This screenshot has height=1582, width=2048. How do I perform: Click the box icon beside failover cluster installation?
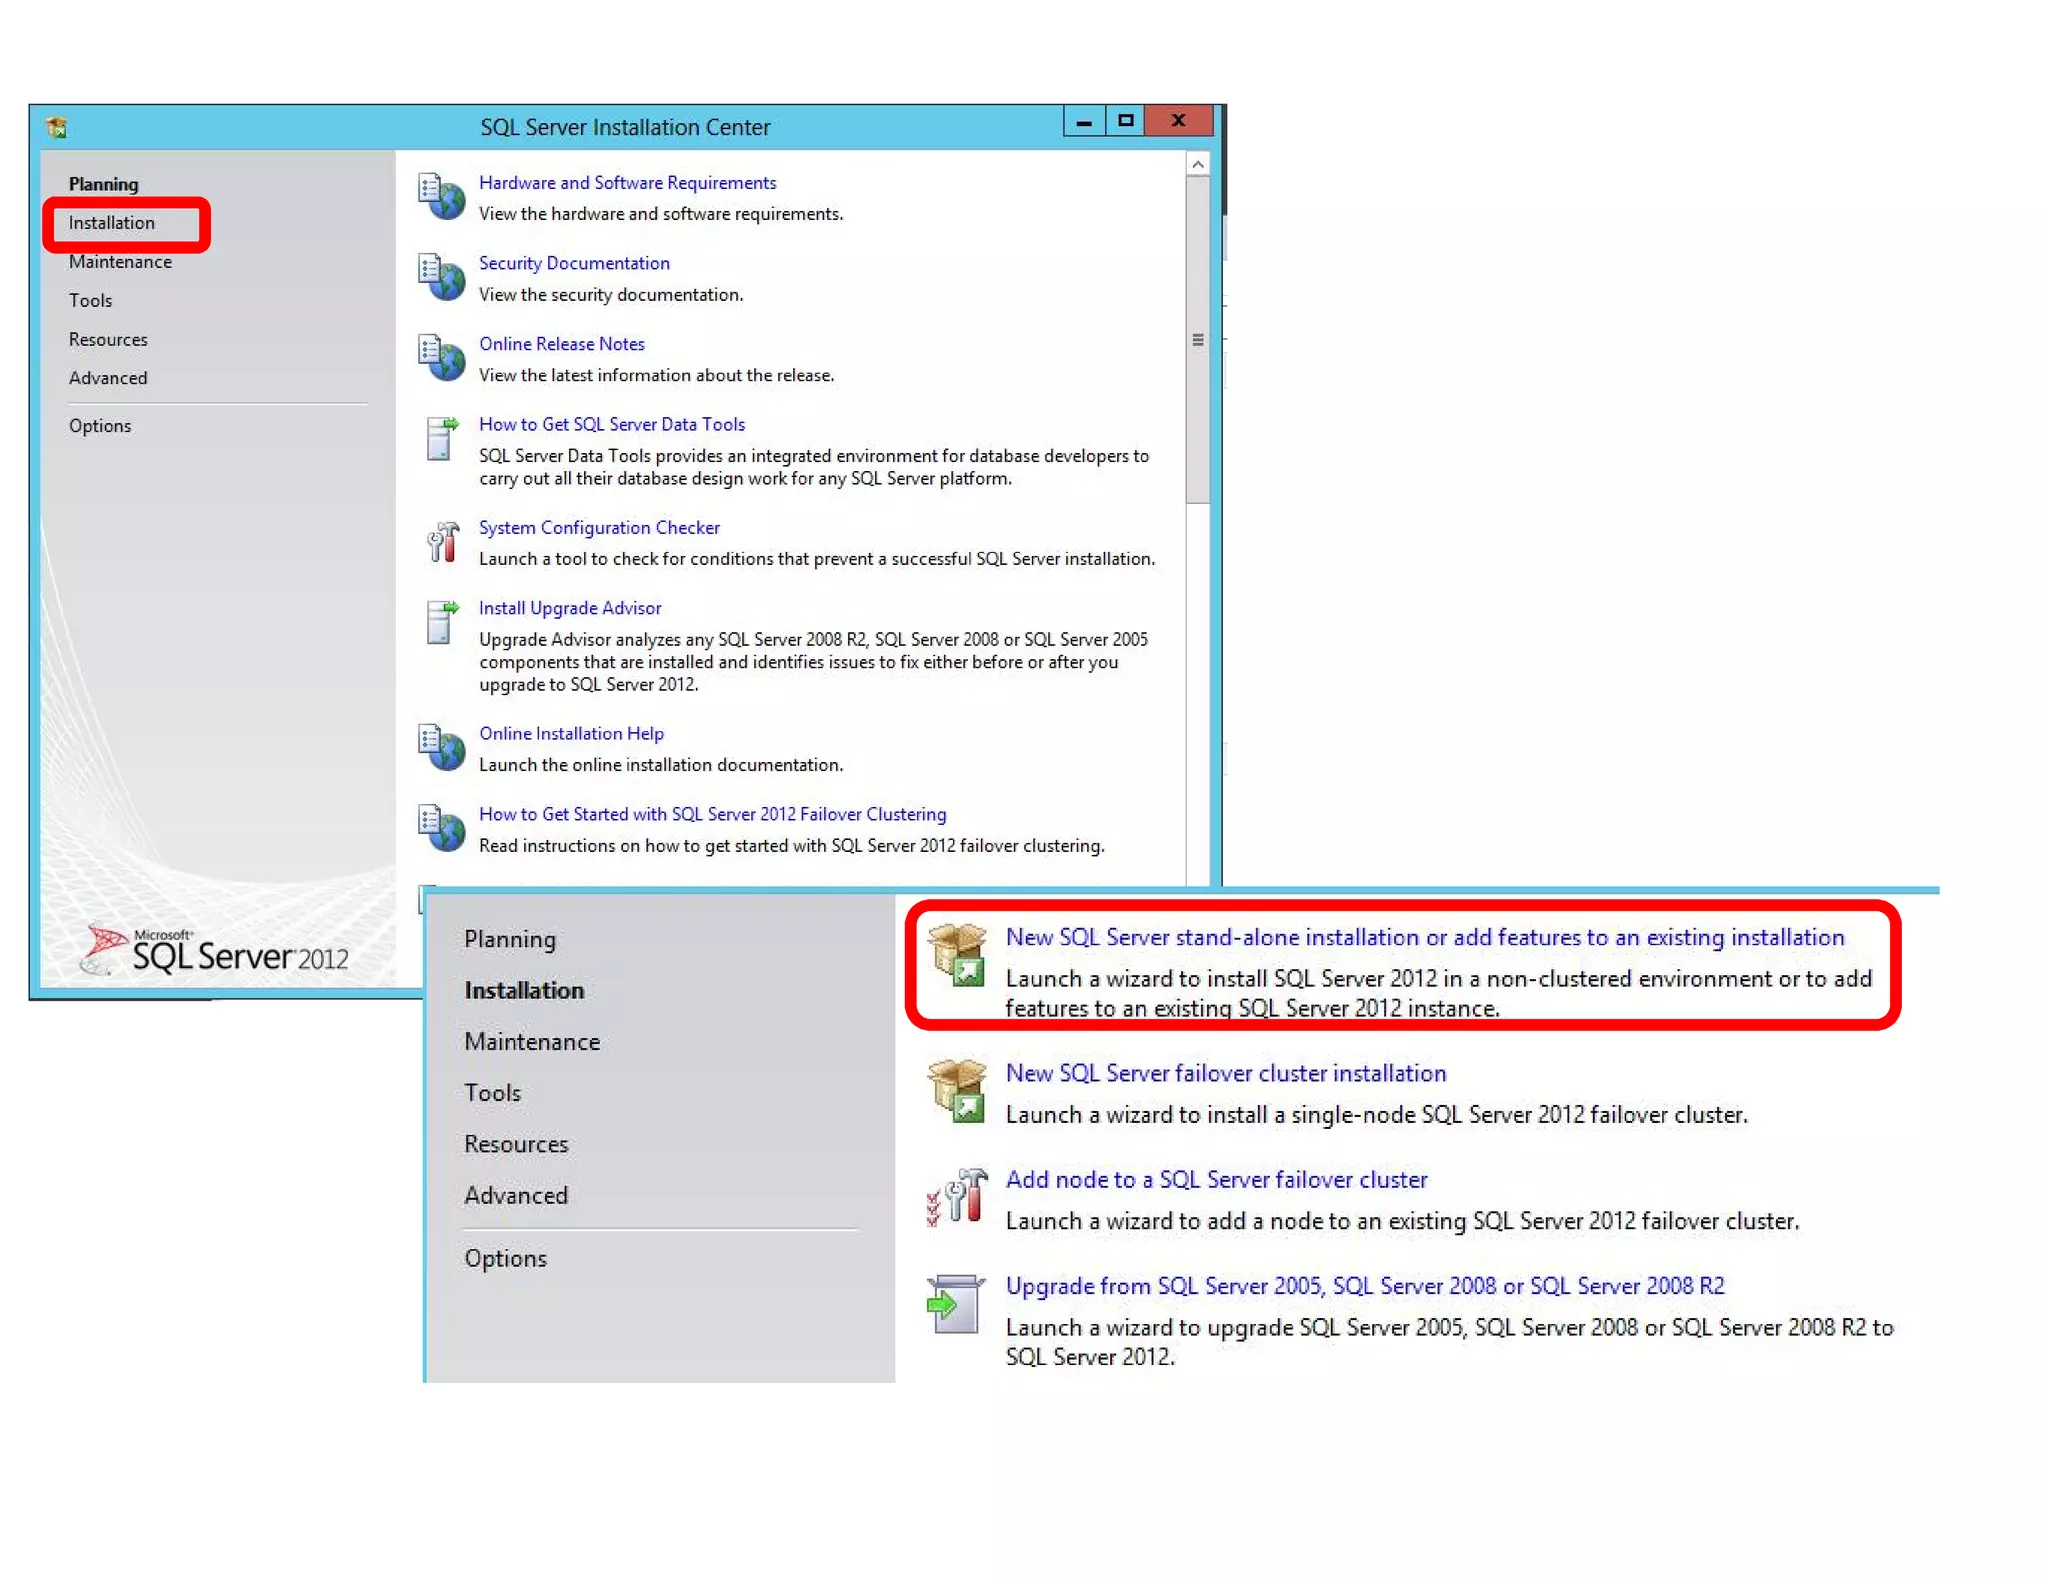click(x=957, y=1092)
